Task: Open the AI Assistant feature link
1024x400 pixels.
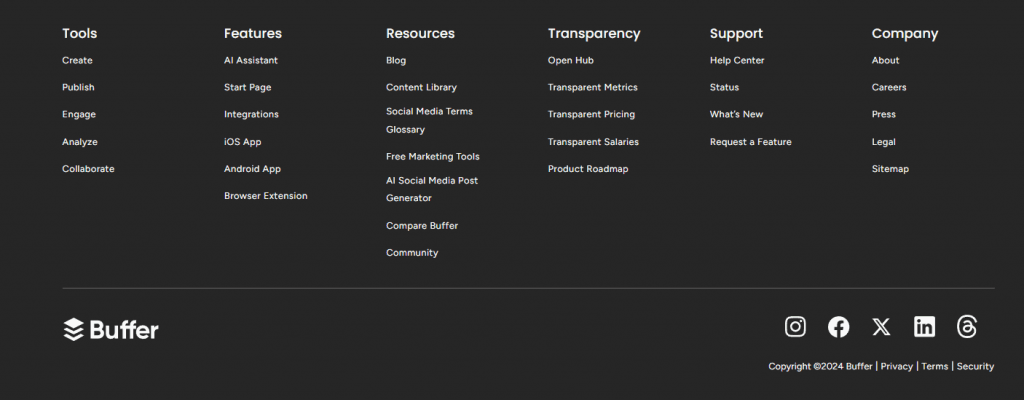Action: coord(251,60)
